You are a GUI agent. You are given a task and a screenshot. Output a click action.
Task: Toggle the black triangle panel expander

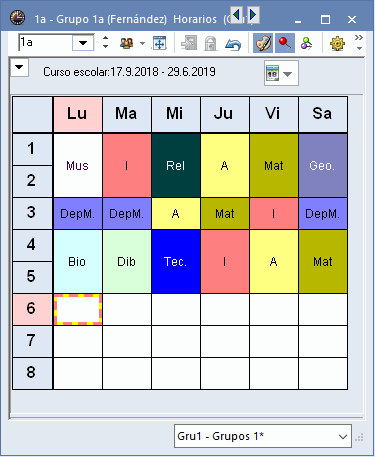(x=19, y=67)
